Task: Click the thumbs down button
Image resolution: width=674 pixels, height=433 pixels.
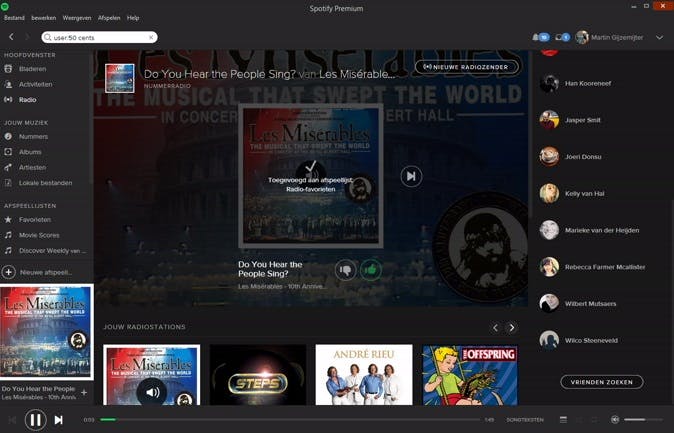Action: [346, 270]
